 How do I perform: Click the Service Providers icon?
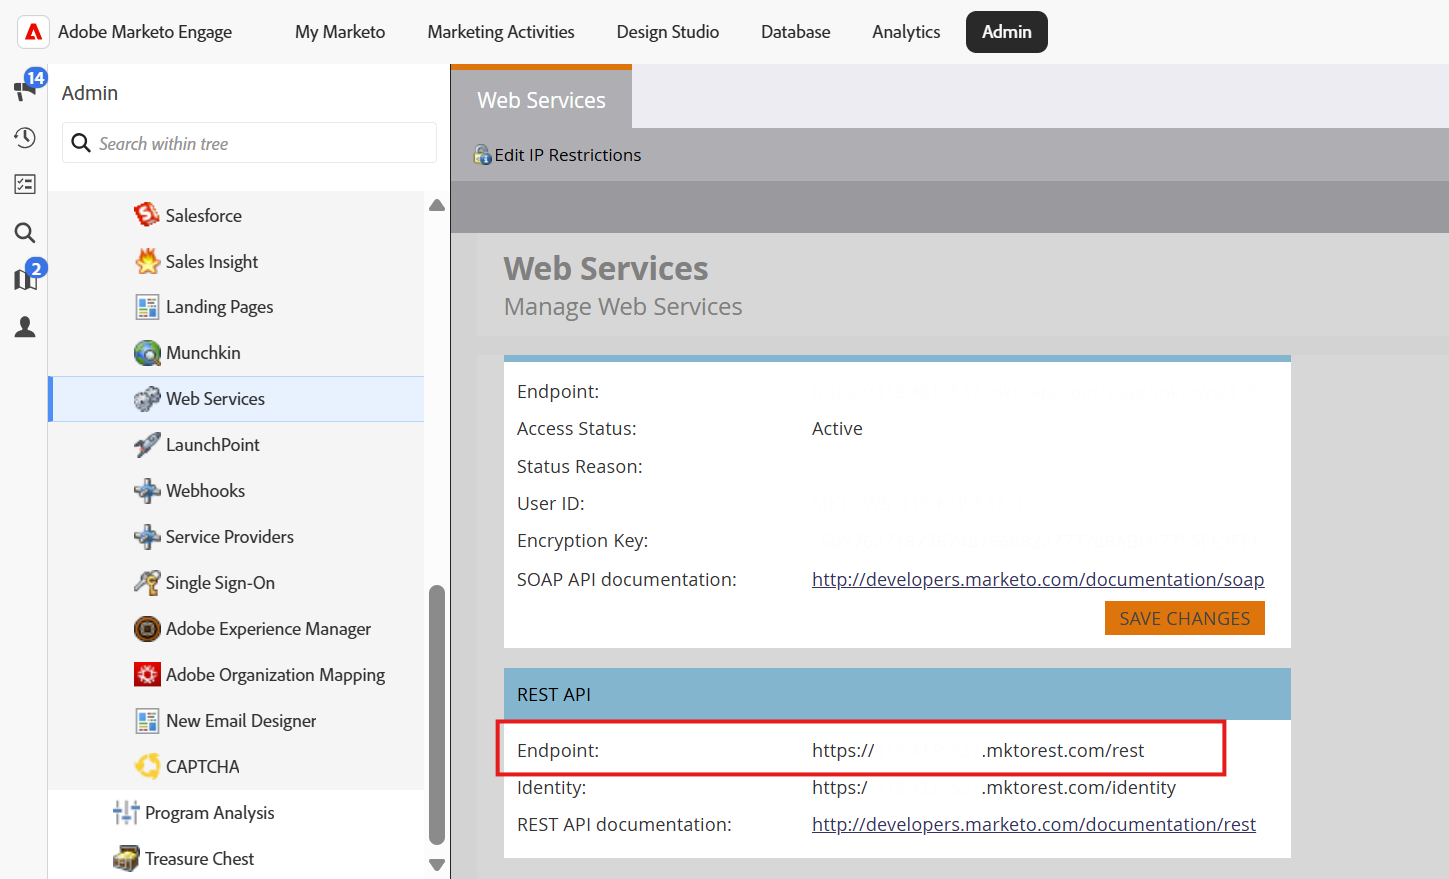pyautogui.click(x=147, y=537)
